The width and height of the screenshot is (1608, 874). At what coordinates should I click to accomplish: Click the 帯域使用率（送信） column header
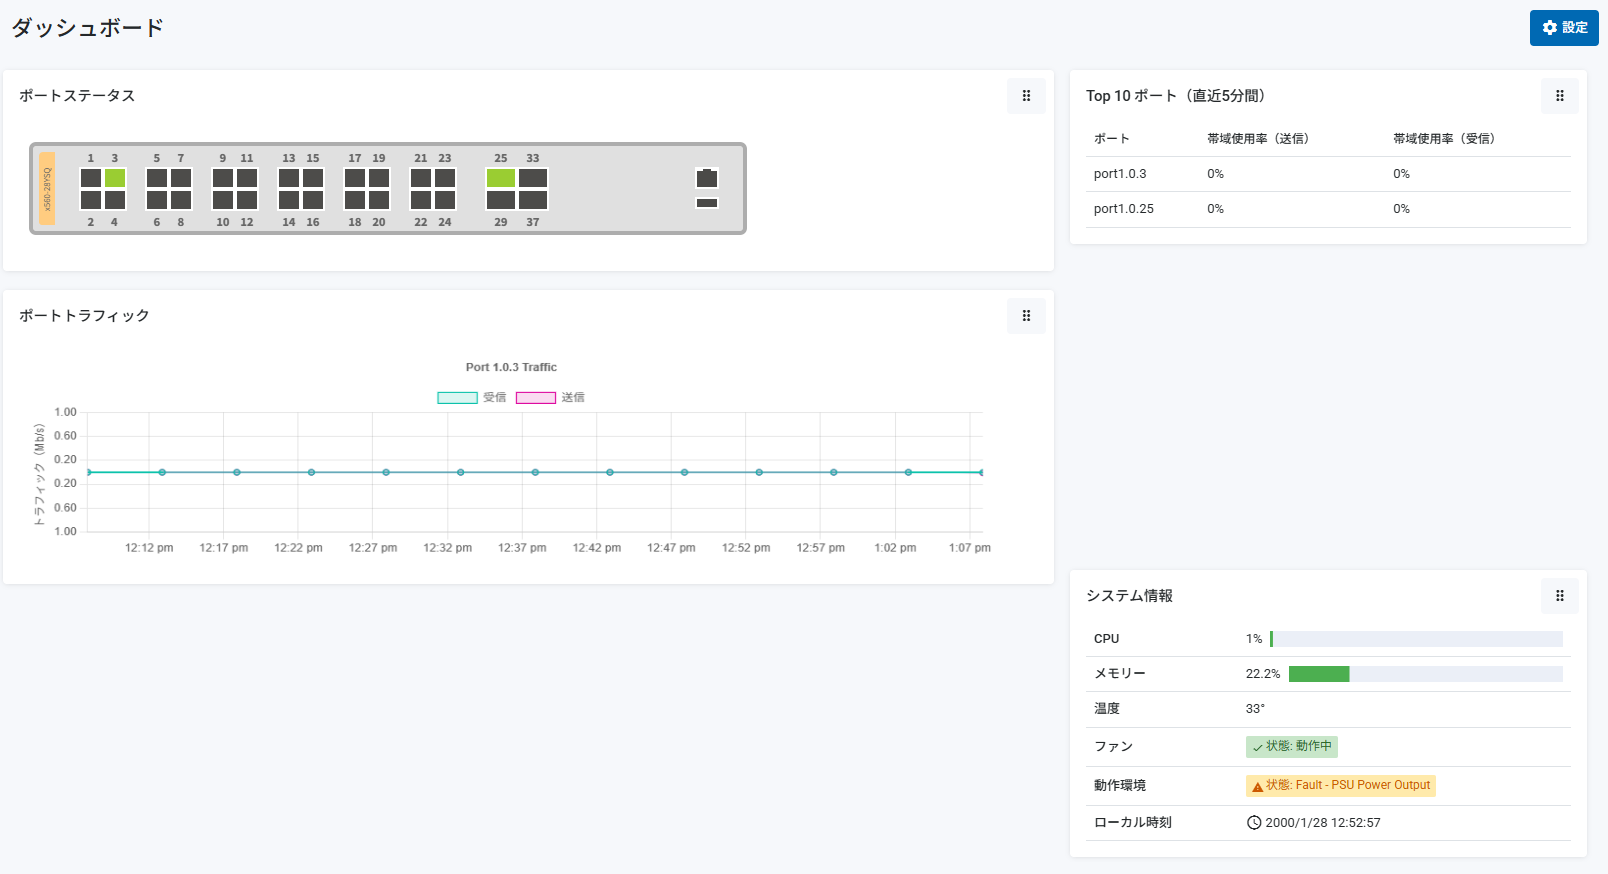(1257, 139)
